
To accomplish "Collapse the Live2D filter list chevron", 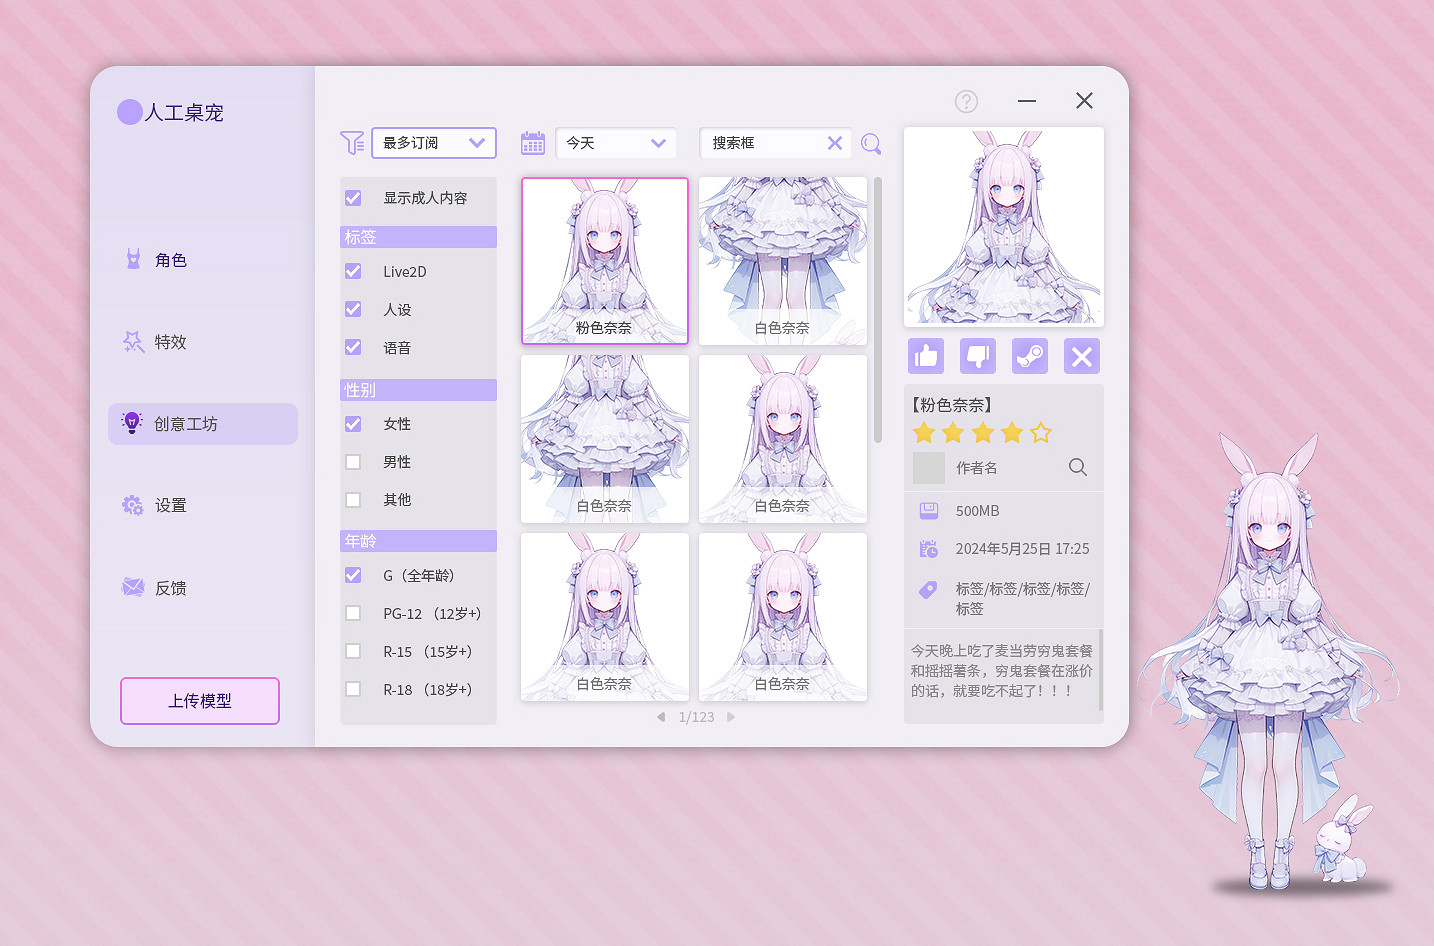I will click(x=418, y=237).
